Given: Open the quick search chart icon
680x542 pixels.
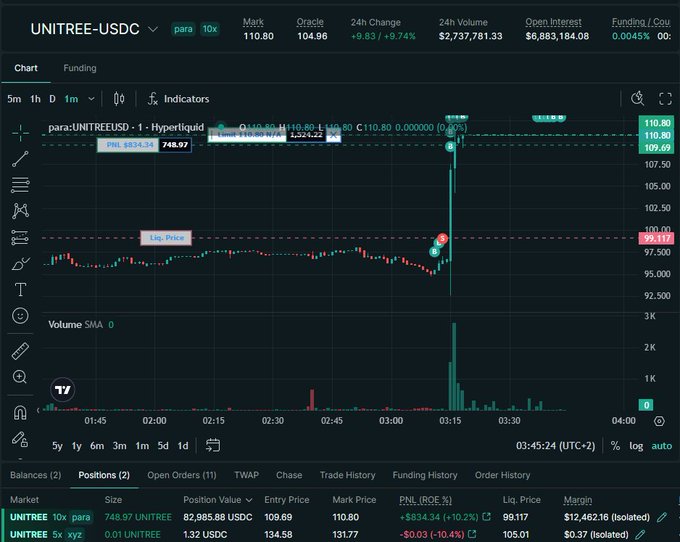Looking at the screenshot, I should pyautogui.click(x=638, y=98).
